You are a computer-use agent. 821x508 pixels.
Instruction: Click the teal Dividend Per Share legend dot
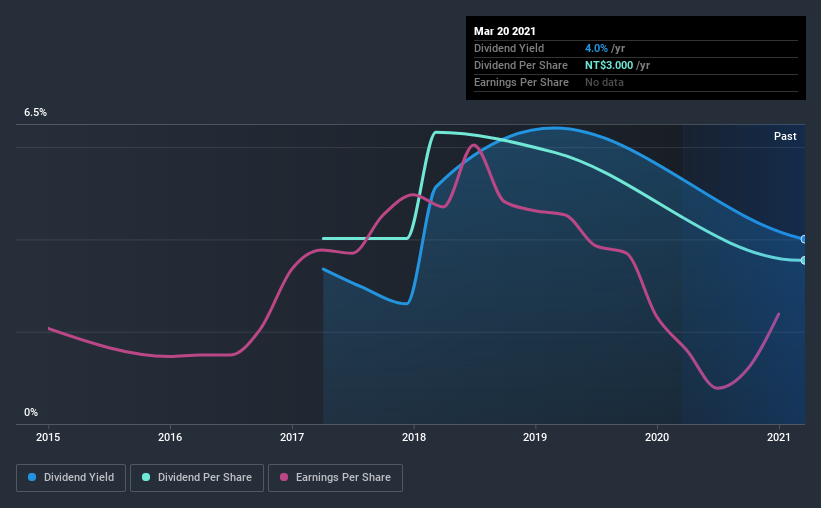(x=146, y=477)
